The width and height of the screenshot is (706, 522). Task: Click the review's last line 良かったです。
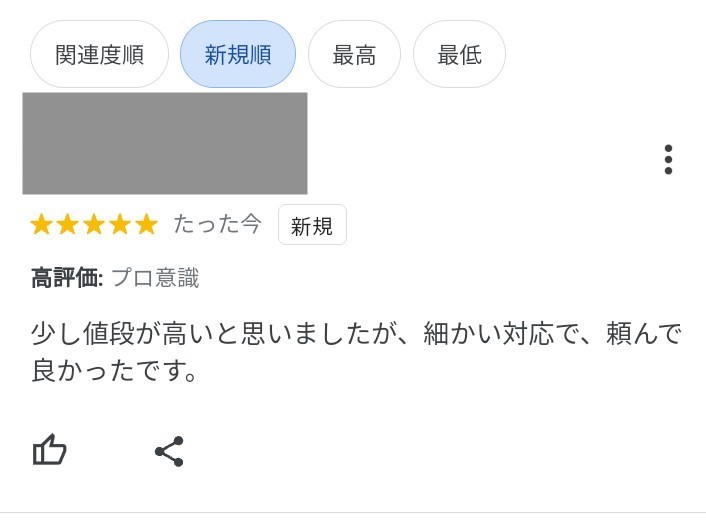click(117, 371)
